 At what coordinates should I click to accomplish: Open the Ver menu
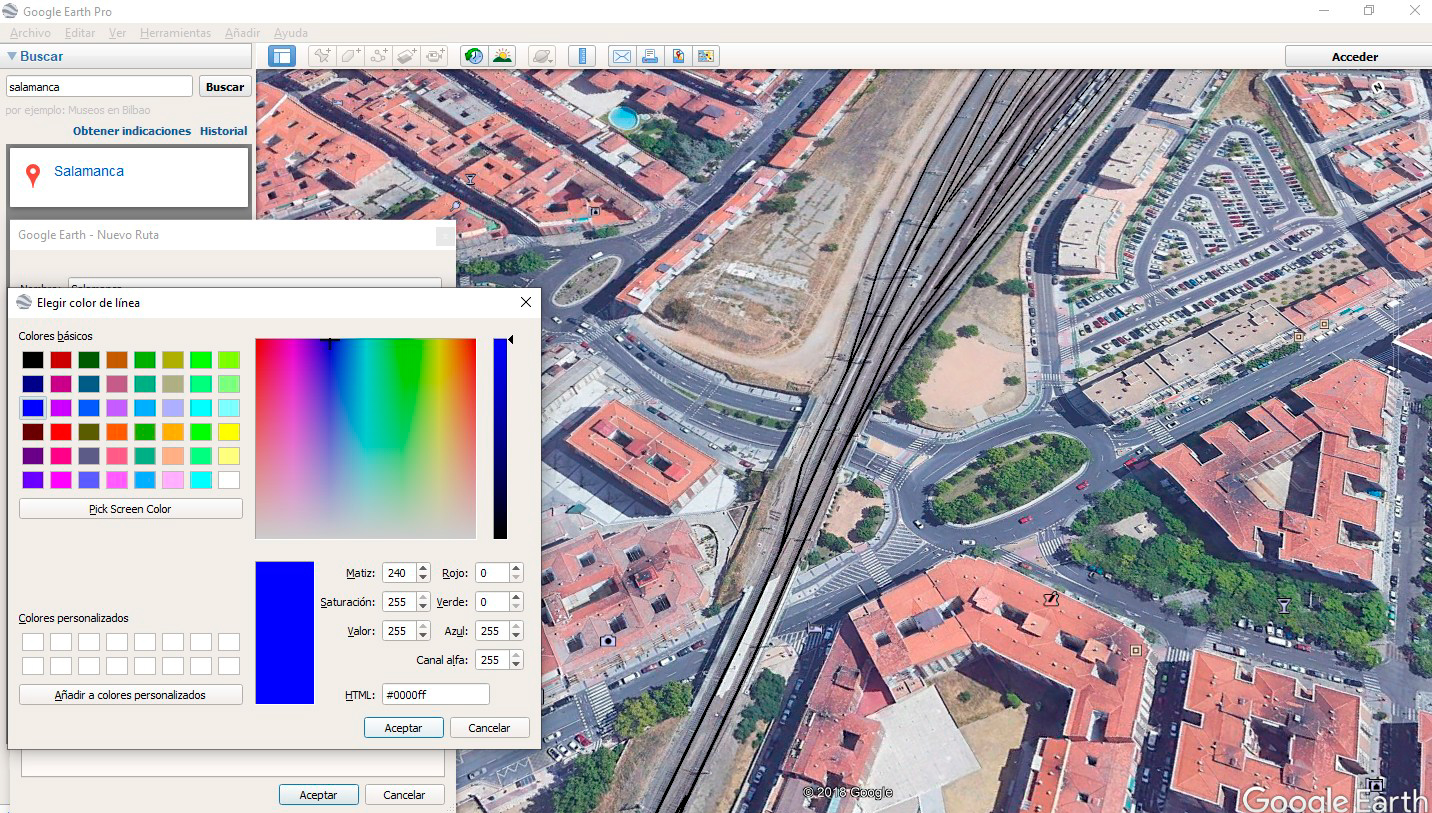(x=117, y=33)
